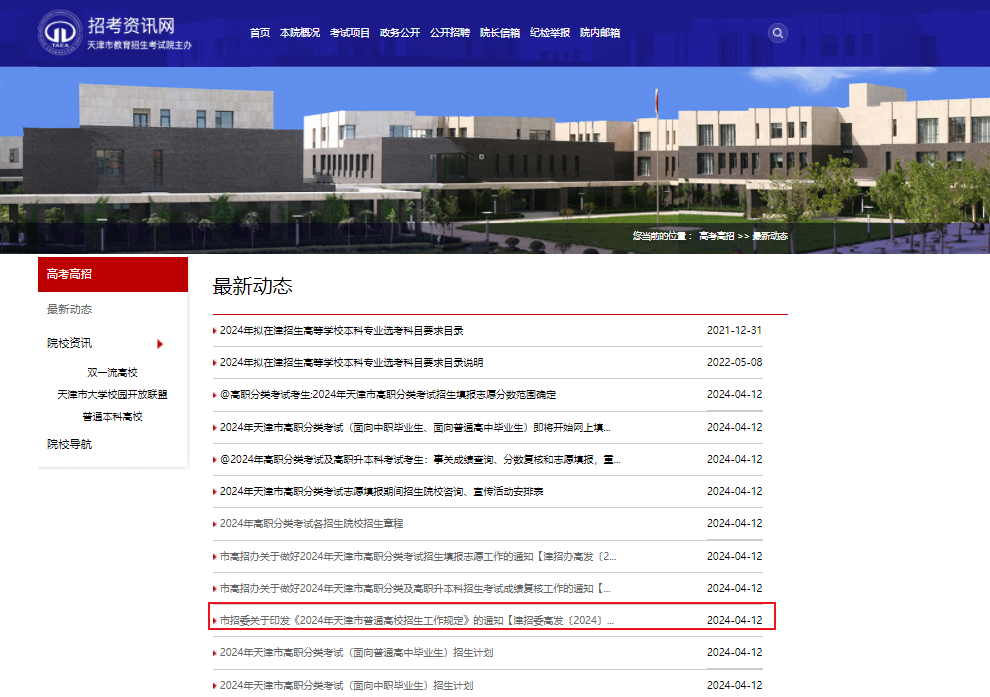Open 天津市大学校园开放联盟 sidebar link
This screenshot has height=697, width=990.
(112, 394)
